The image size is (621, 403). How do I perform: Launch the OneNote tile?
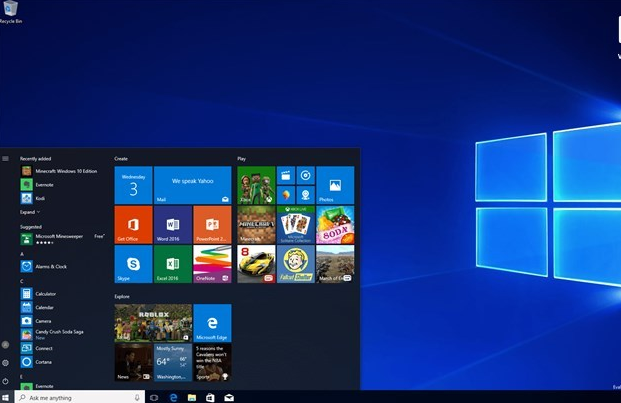(x=212, y=264)
